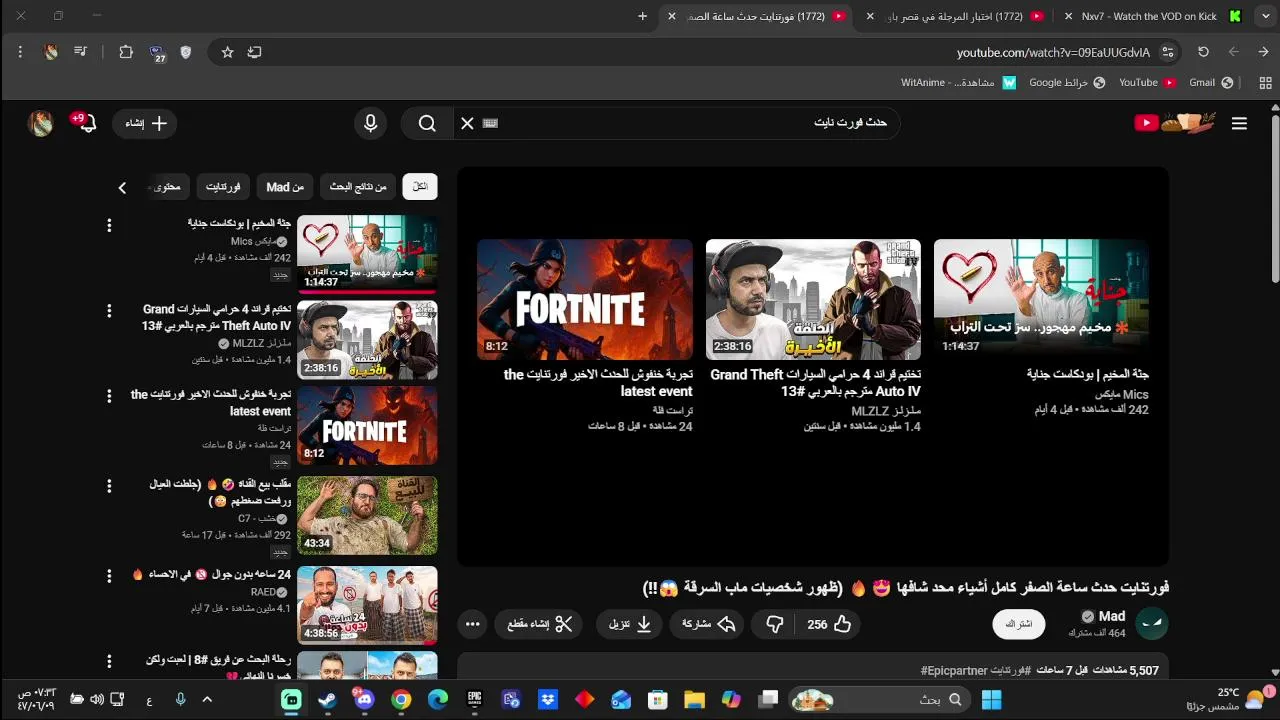
Task: Open options for 'رحلة البحث عن فريق' sidebar video
Action: 109,662
